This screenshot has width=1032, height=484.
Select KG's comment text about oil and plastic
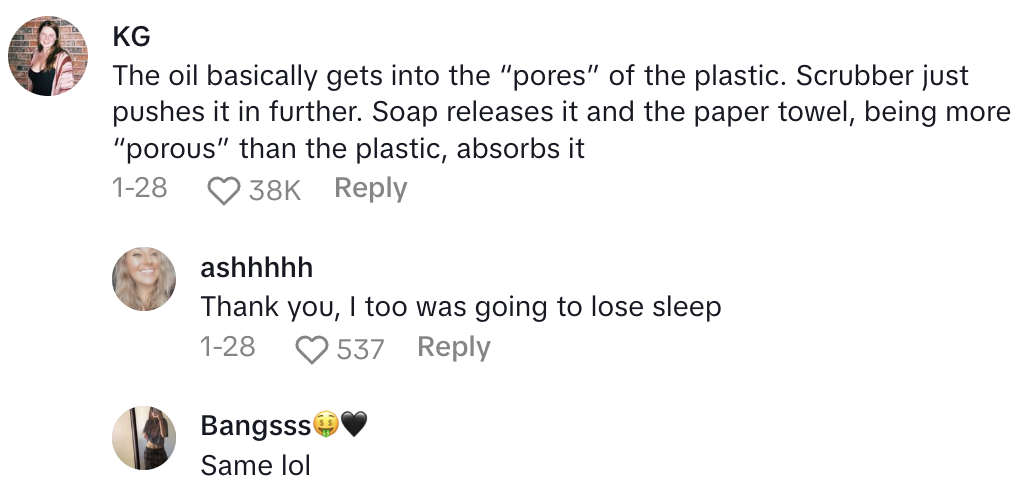[x=540, y=113]
